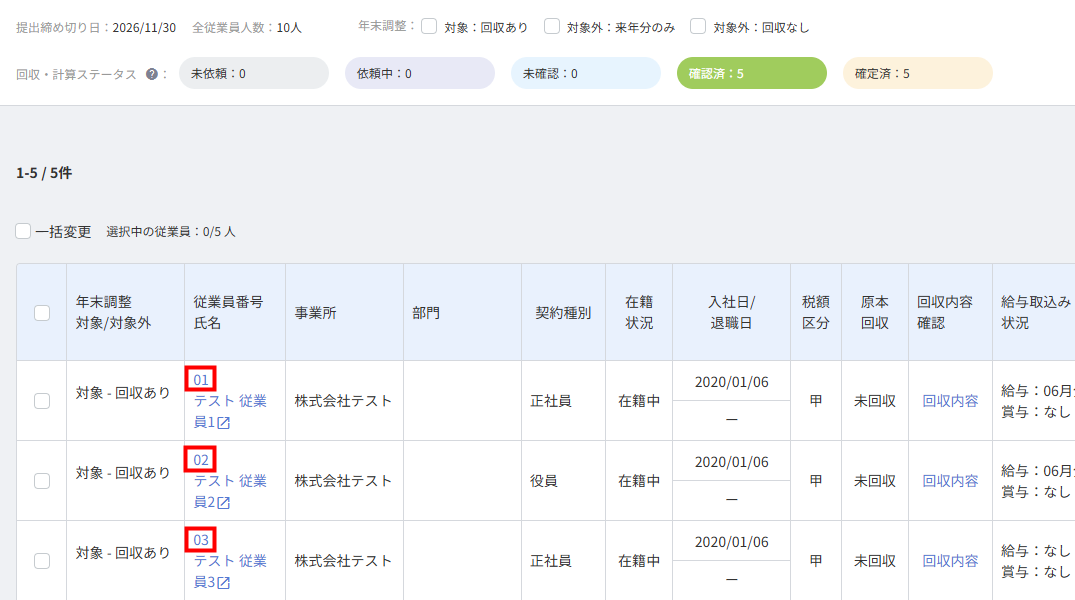Screen dimensions: 1075x600
Task: Select the green 確認済:5 status pill
Action: click(x=751, y=73)
